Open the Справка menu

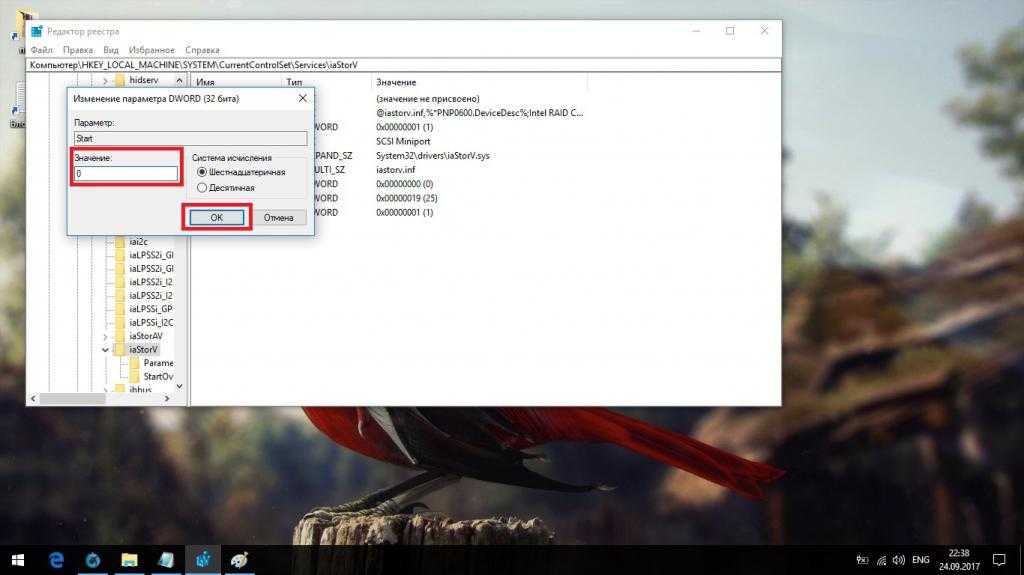coord(202,50)
